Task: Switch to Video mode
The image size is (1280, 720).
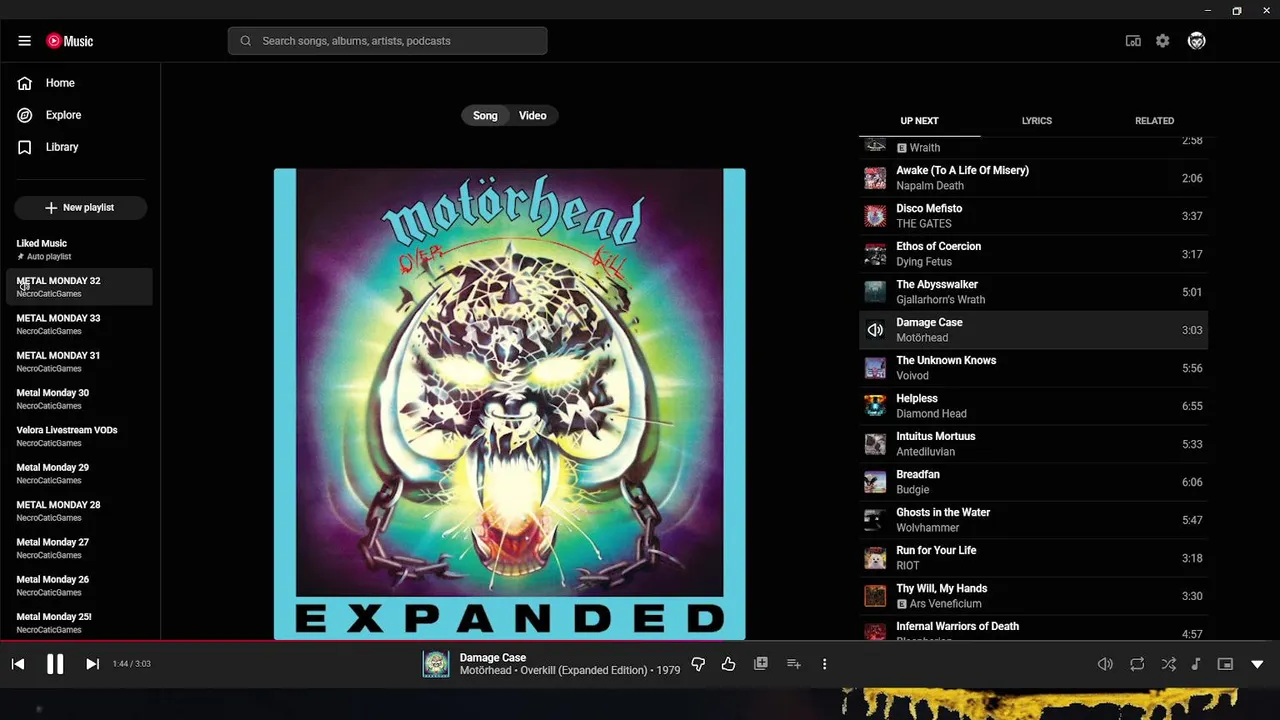Action: tap(533, 116)
